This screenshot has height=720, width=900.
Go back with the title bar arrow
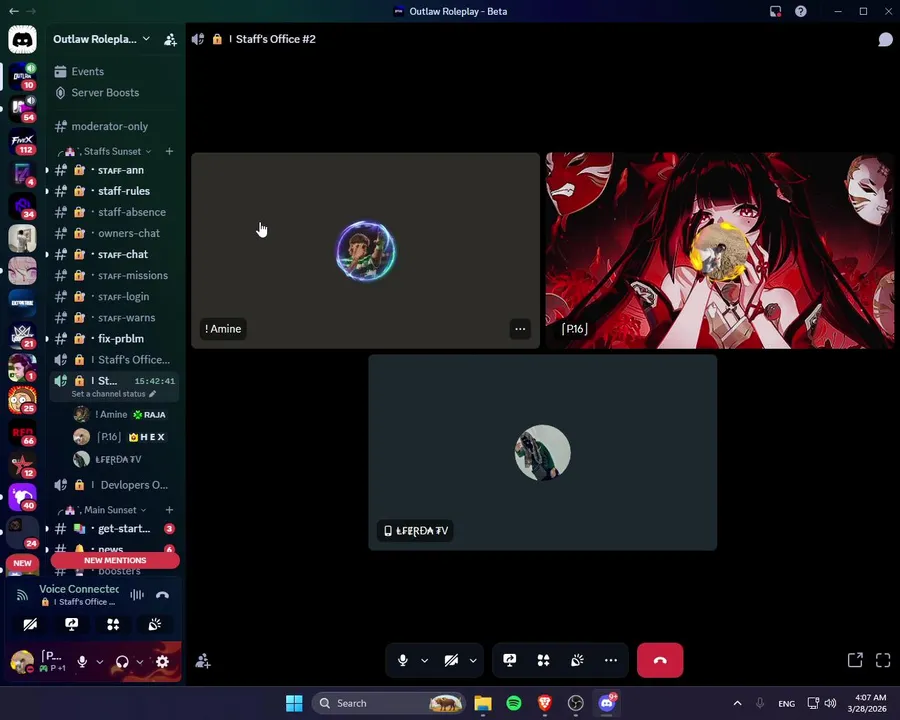14,11
